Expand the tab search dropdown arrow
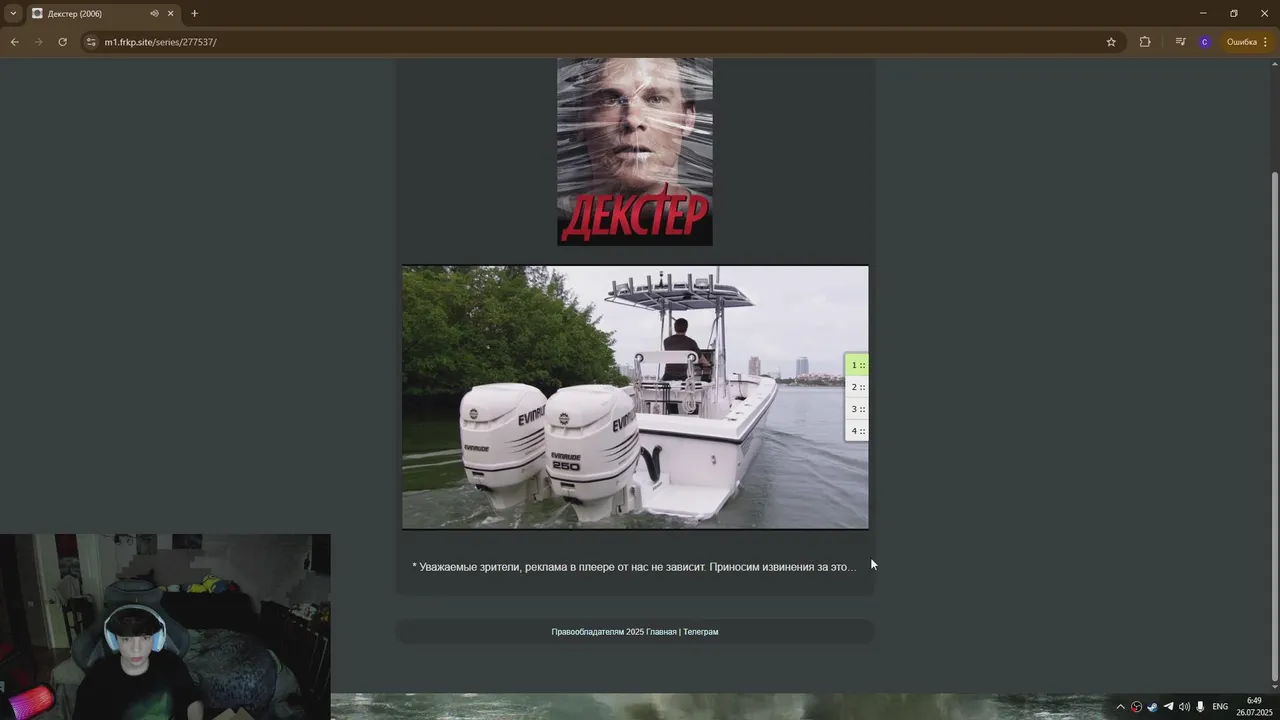 pyautogui.click(x=13, y=14)
